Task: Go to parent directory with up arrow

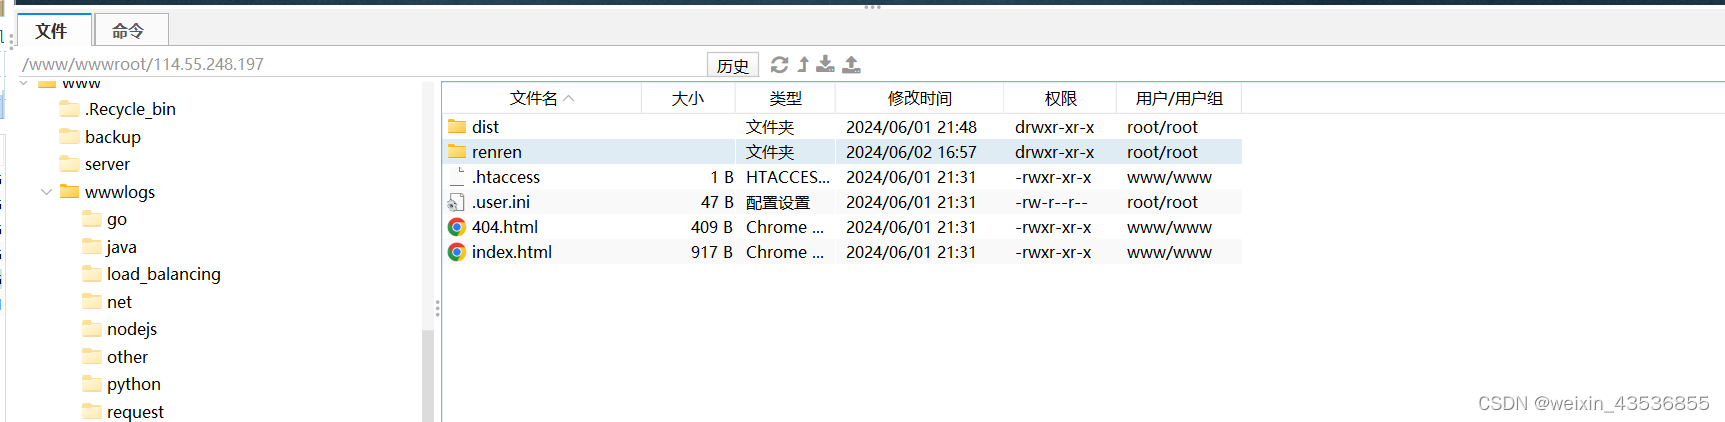Action: point(803,65)
